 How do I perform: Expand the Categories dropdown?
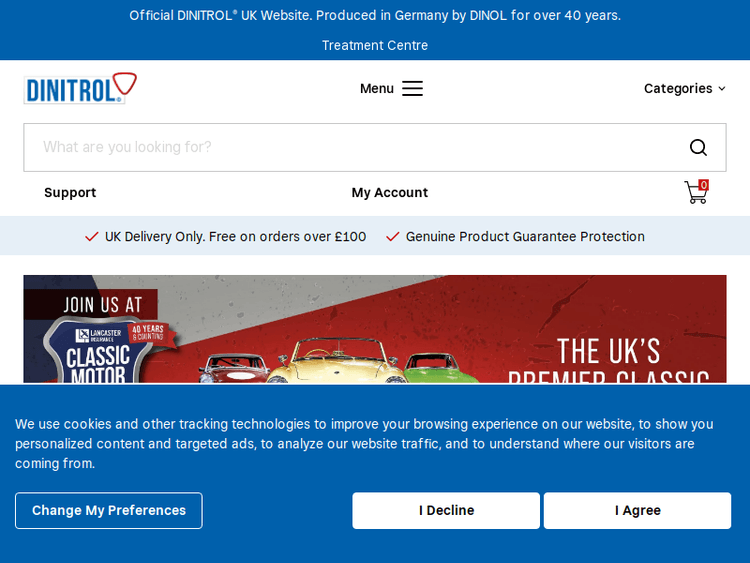click(684, 88)
